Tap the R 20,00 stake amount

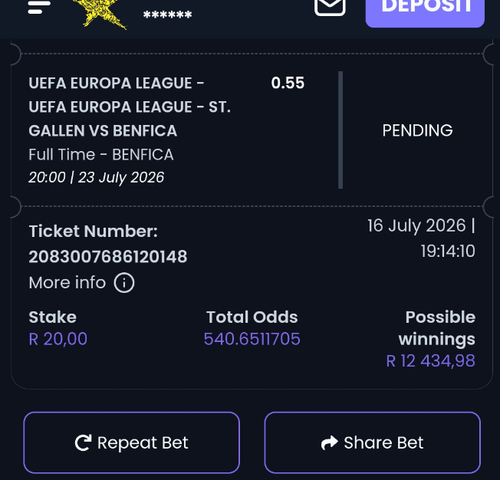(58, 339)
